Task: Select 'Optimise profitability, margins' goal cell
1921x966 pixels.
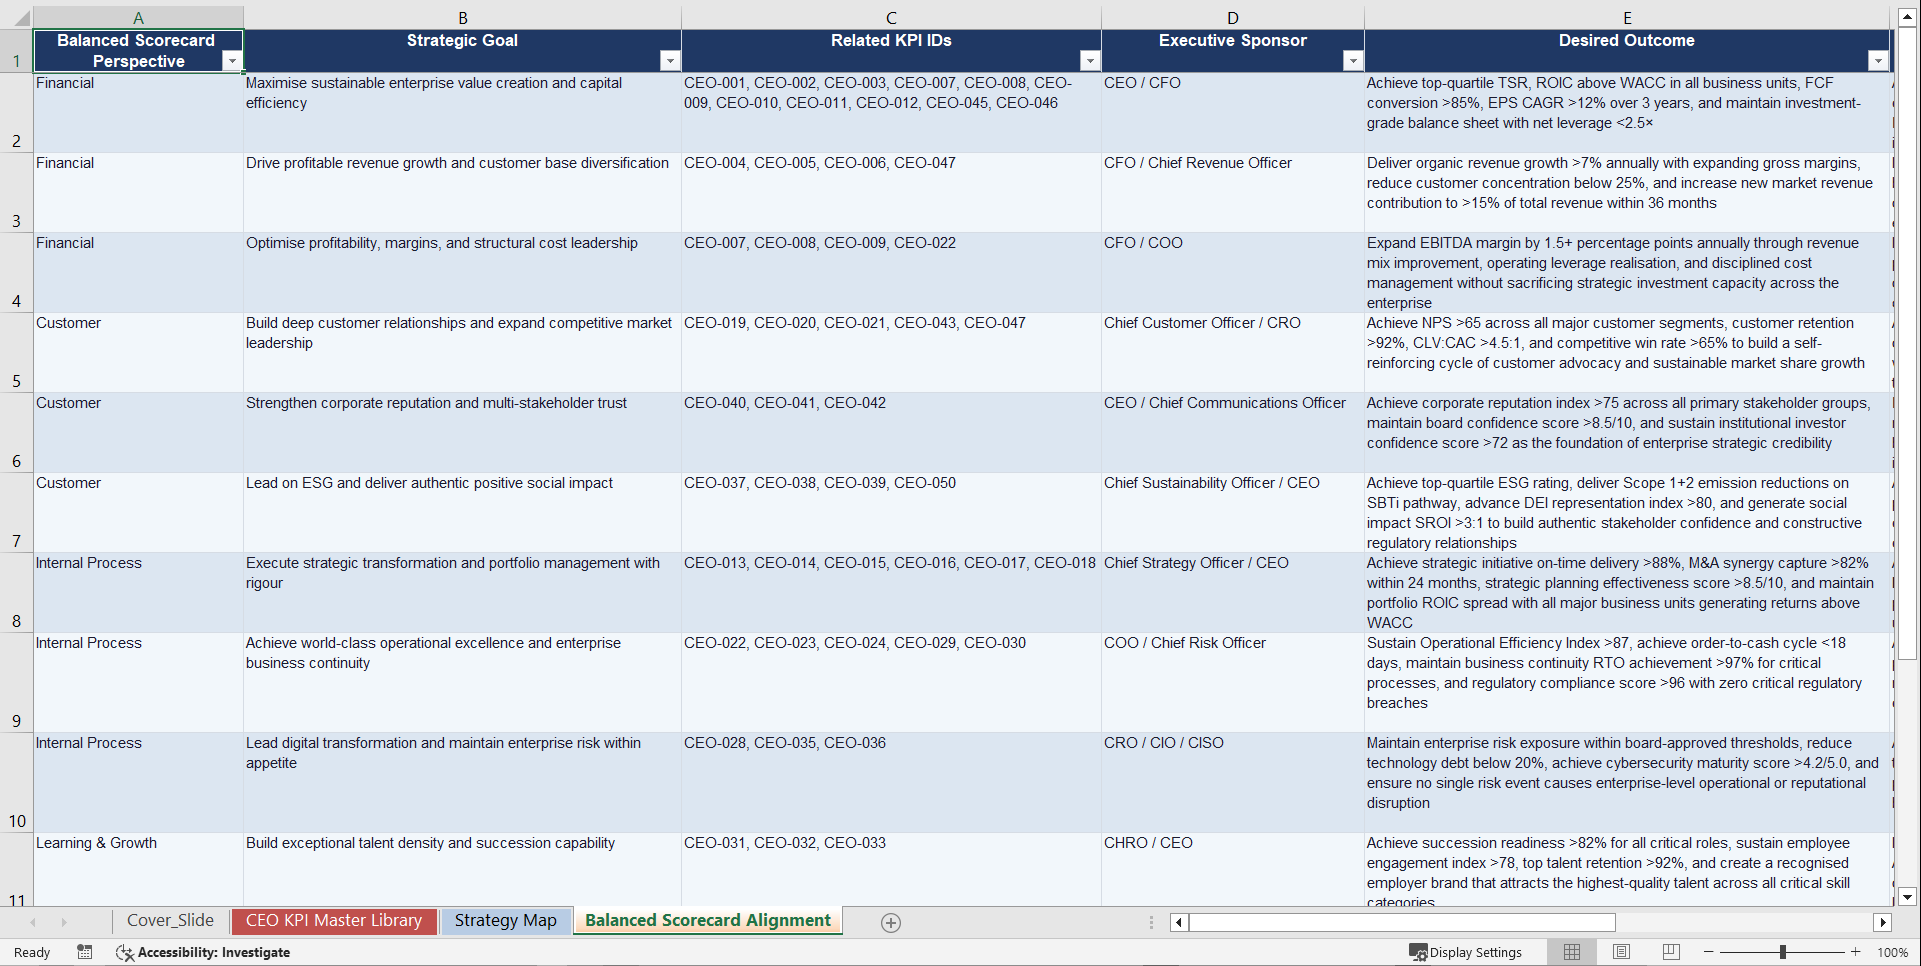Action: click(462, 272)
